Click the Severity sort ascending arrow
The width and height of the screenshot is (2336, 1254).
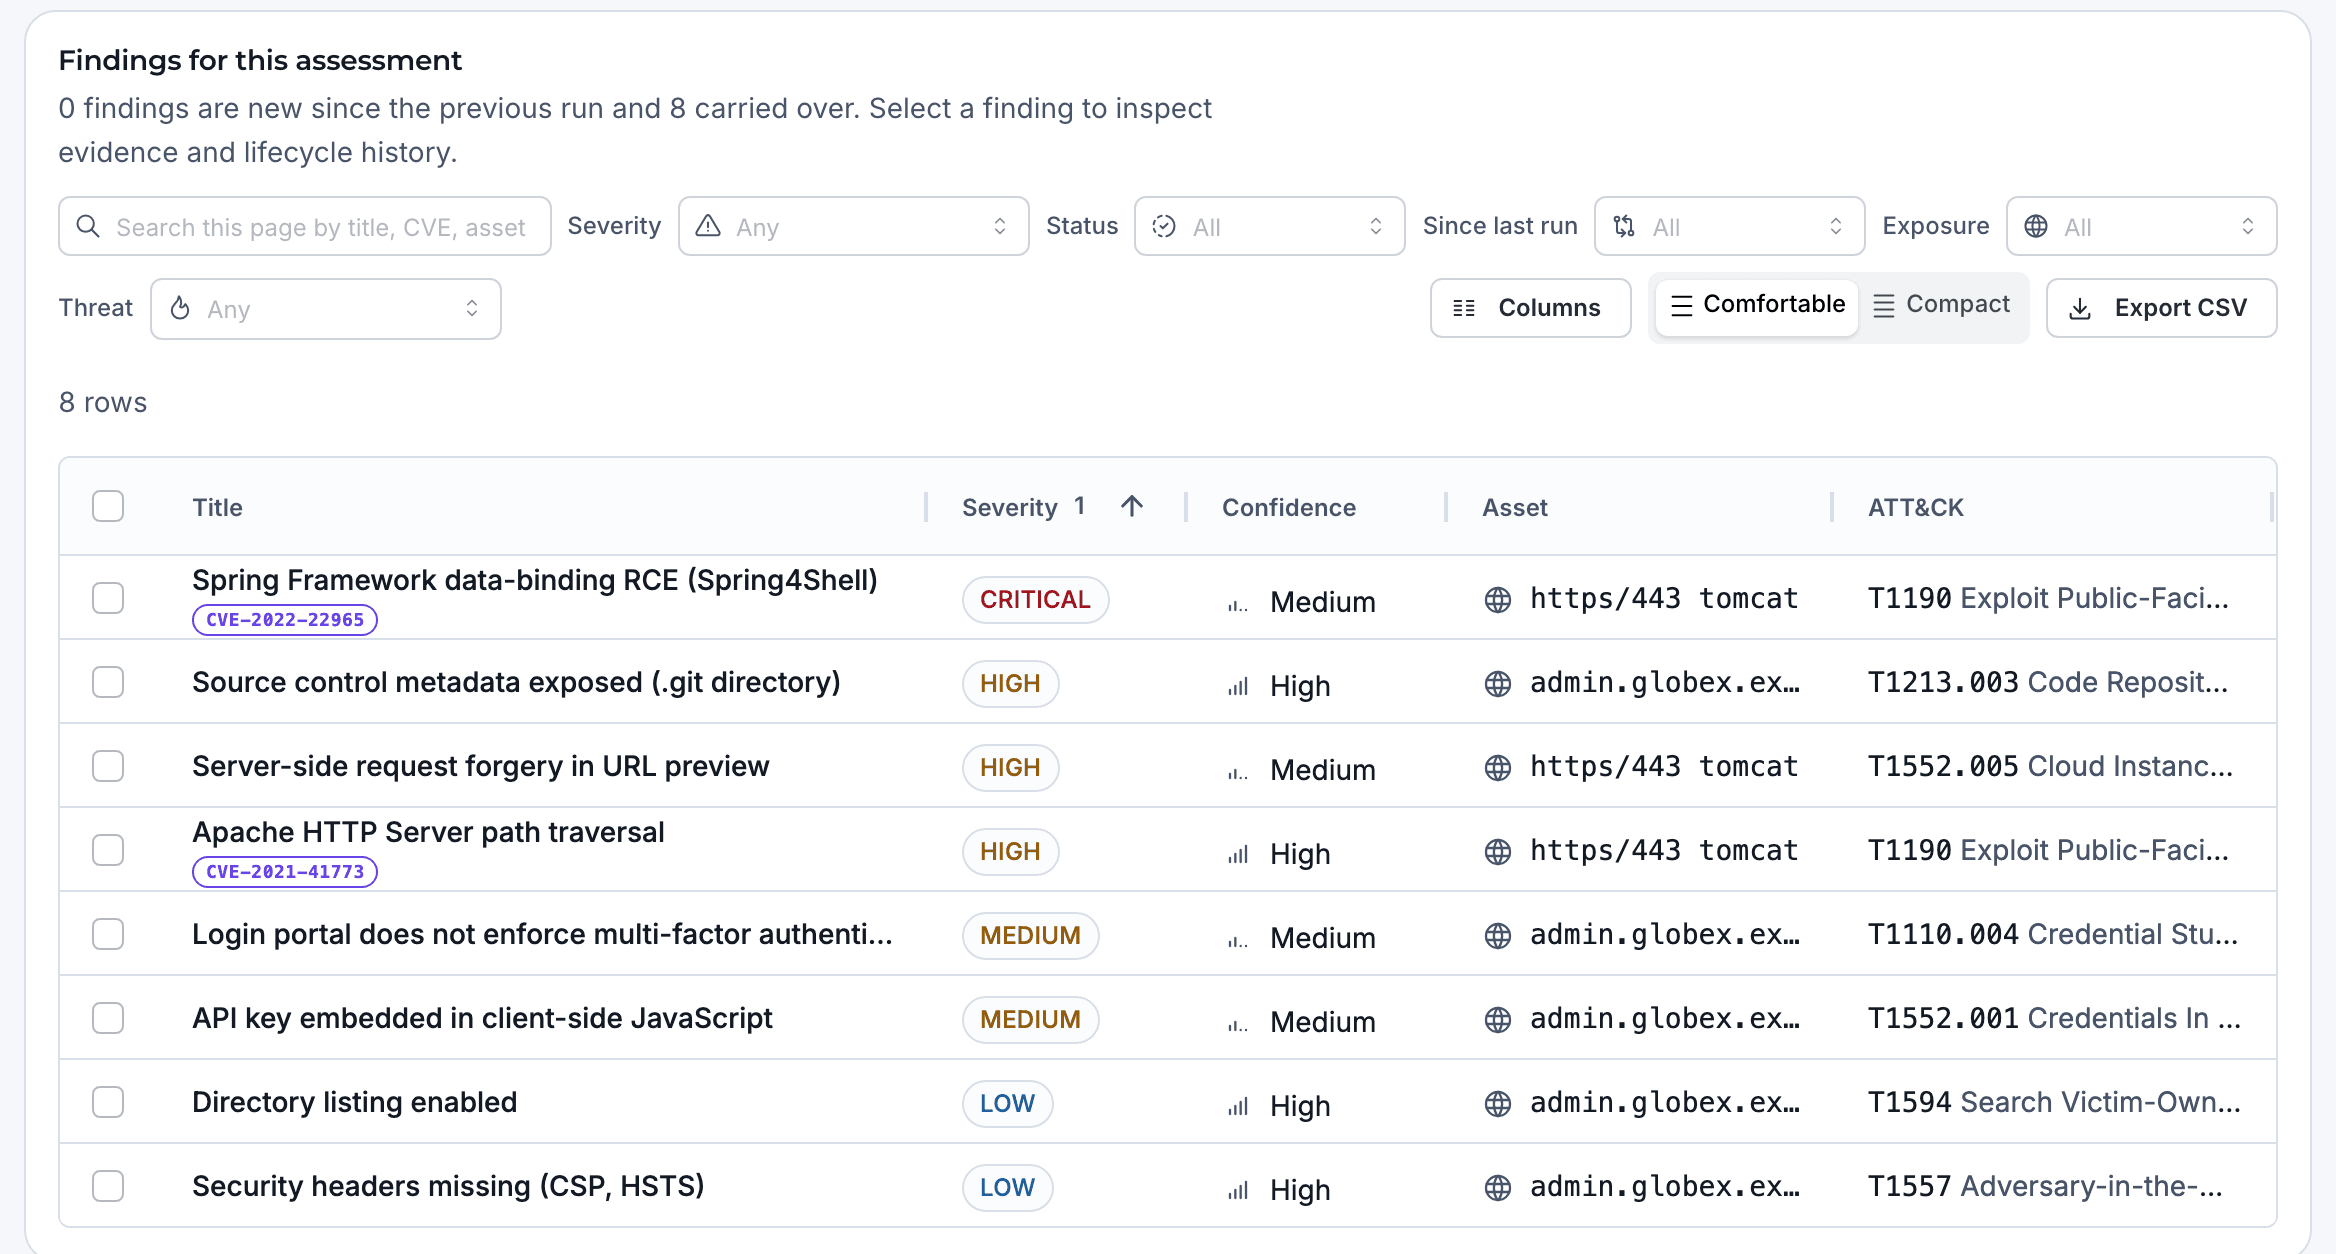click(x=1132, y=506)
